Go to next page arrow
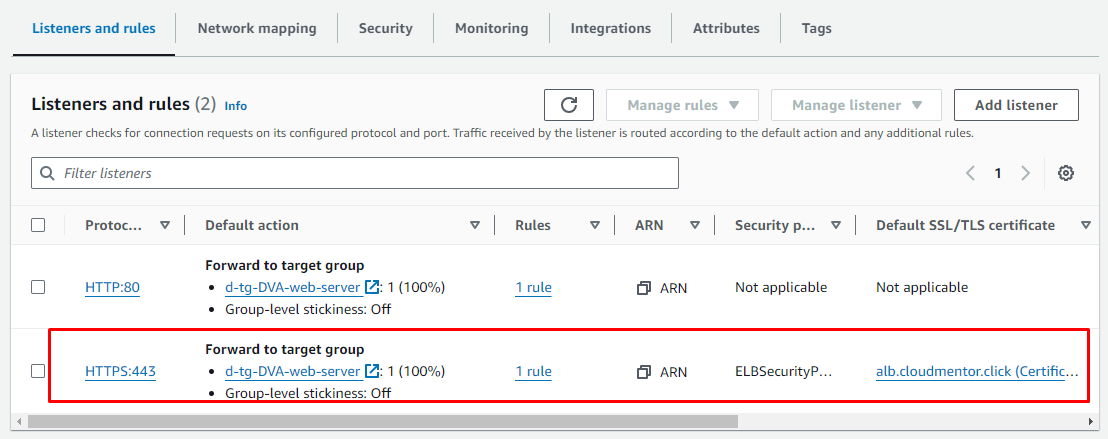1108x439 pixels. pyautogui.click(x=1025, y=173)
